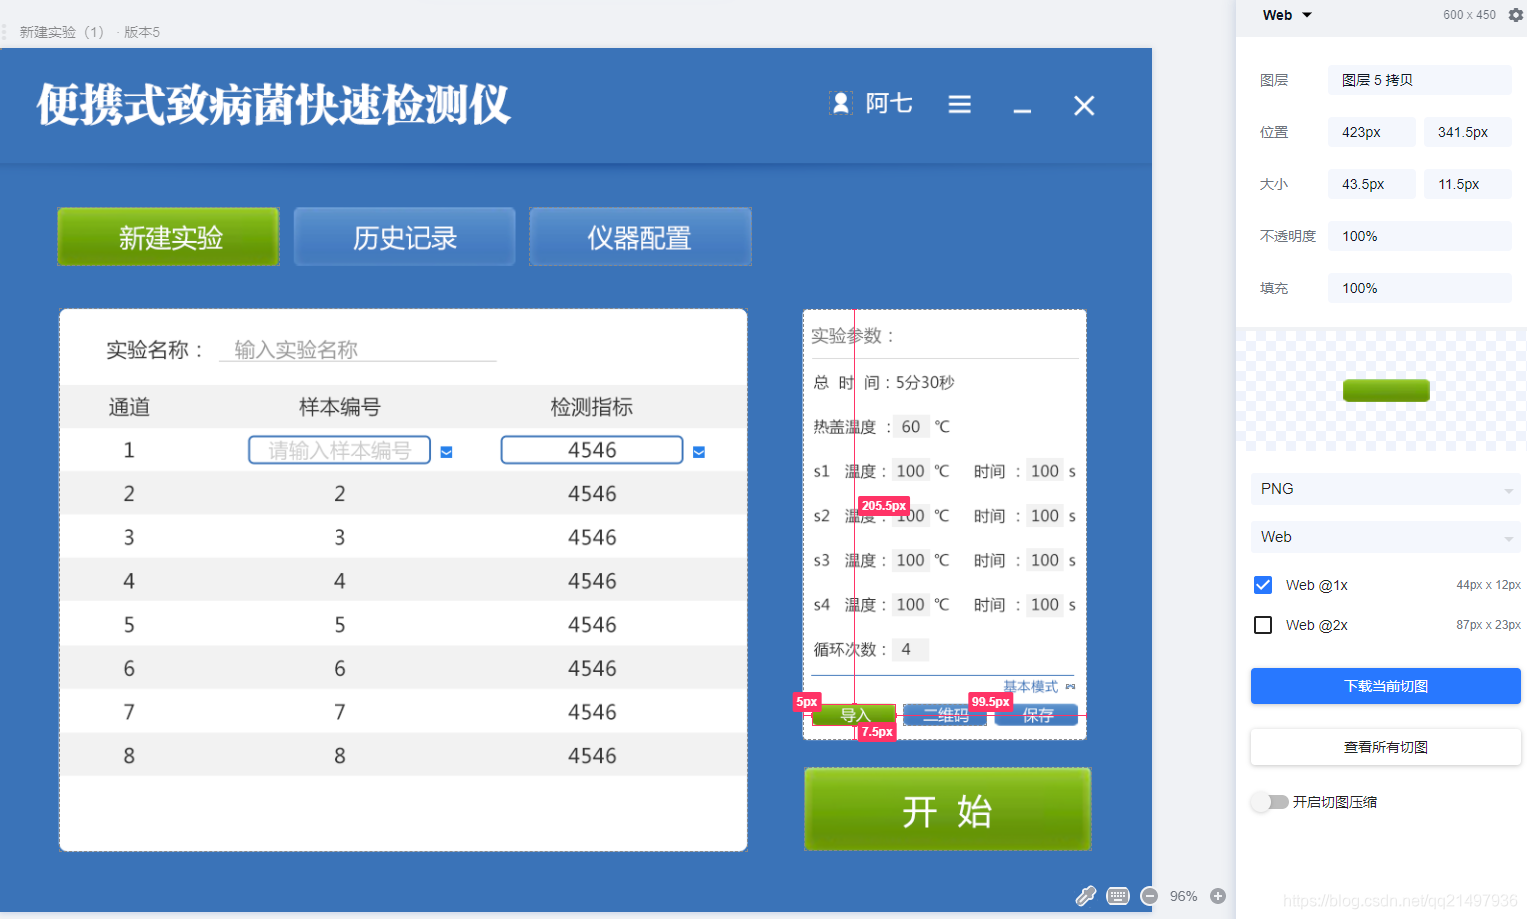Click the icon next to 基本模式
The height and width of the screenshot is (919, 1527).
1069,686
